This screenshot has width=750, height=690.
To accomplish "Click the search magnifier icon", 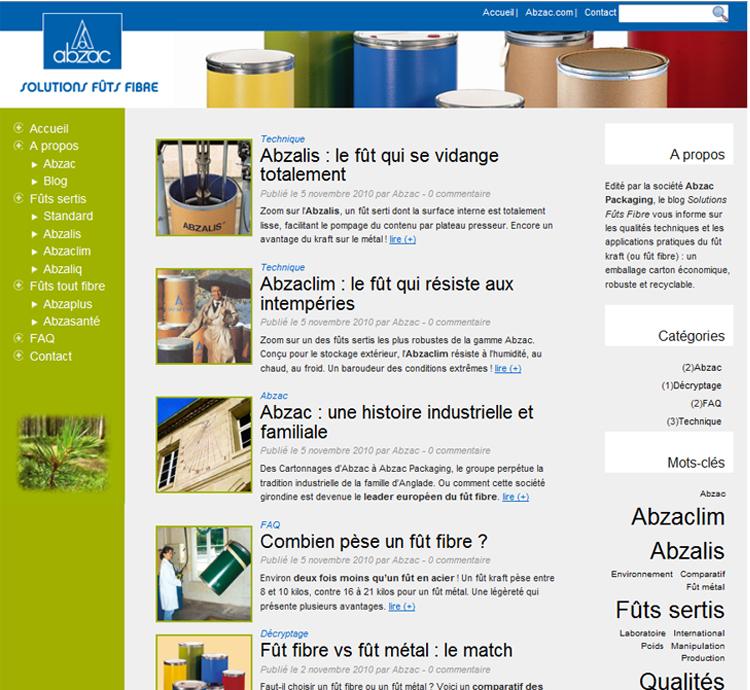I will coord(720,13).
